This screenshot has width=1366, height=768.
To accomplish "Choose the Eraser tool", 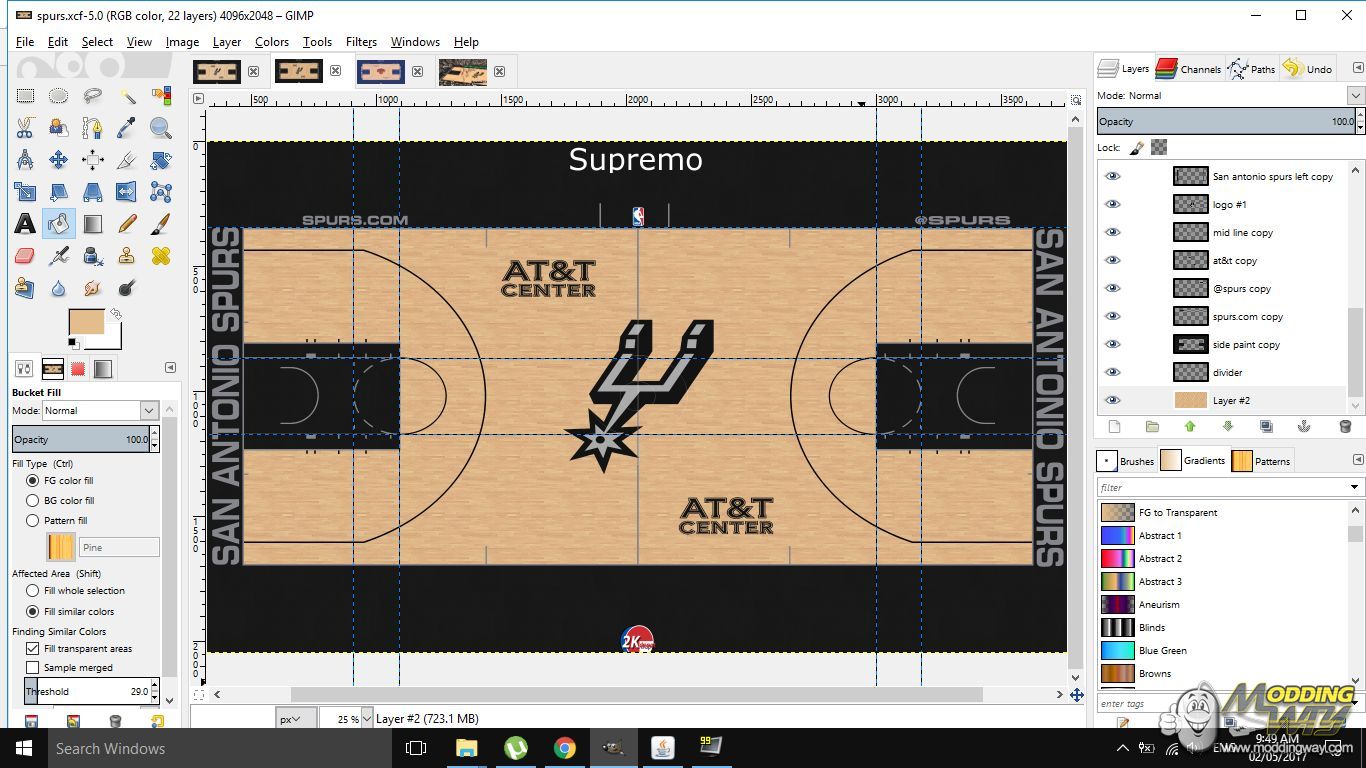I will [x=25, y=256].
